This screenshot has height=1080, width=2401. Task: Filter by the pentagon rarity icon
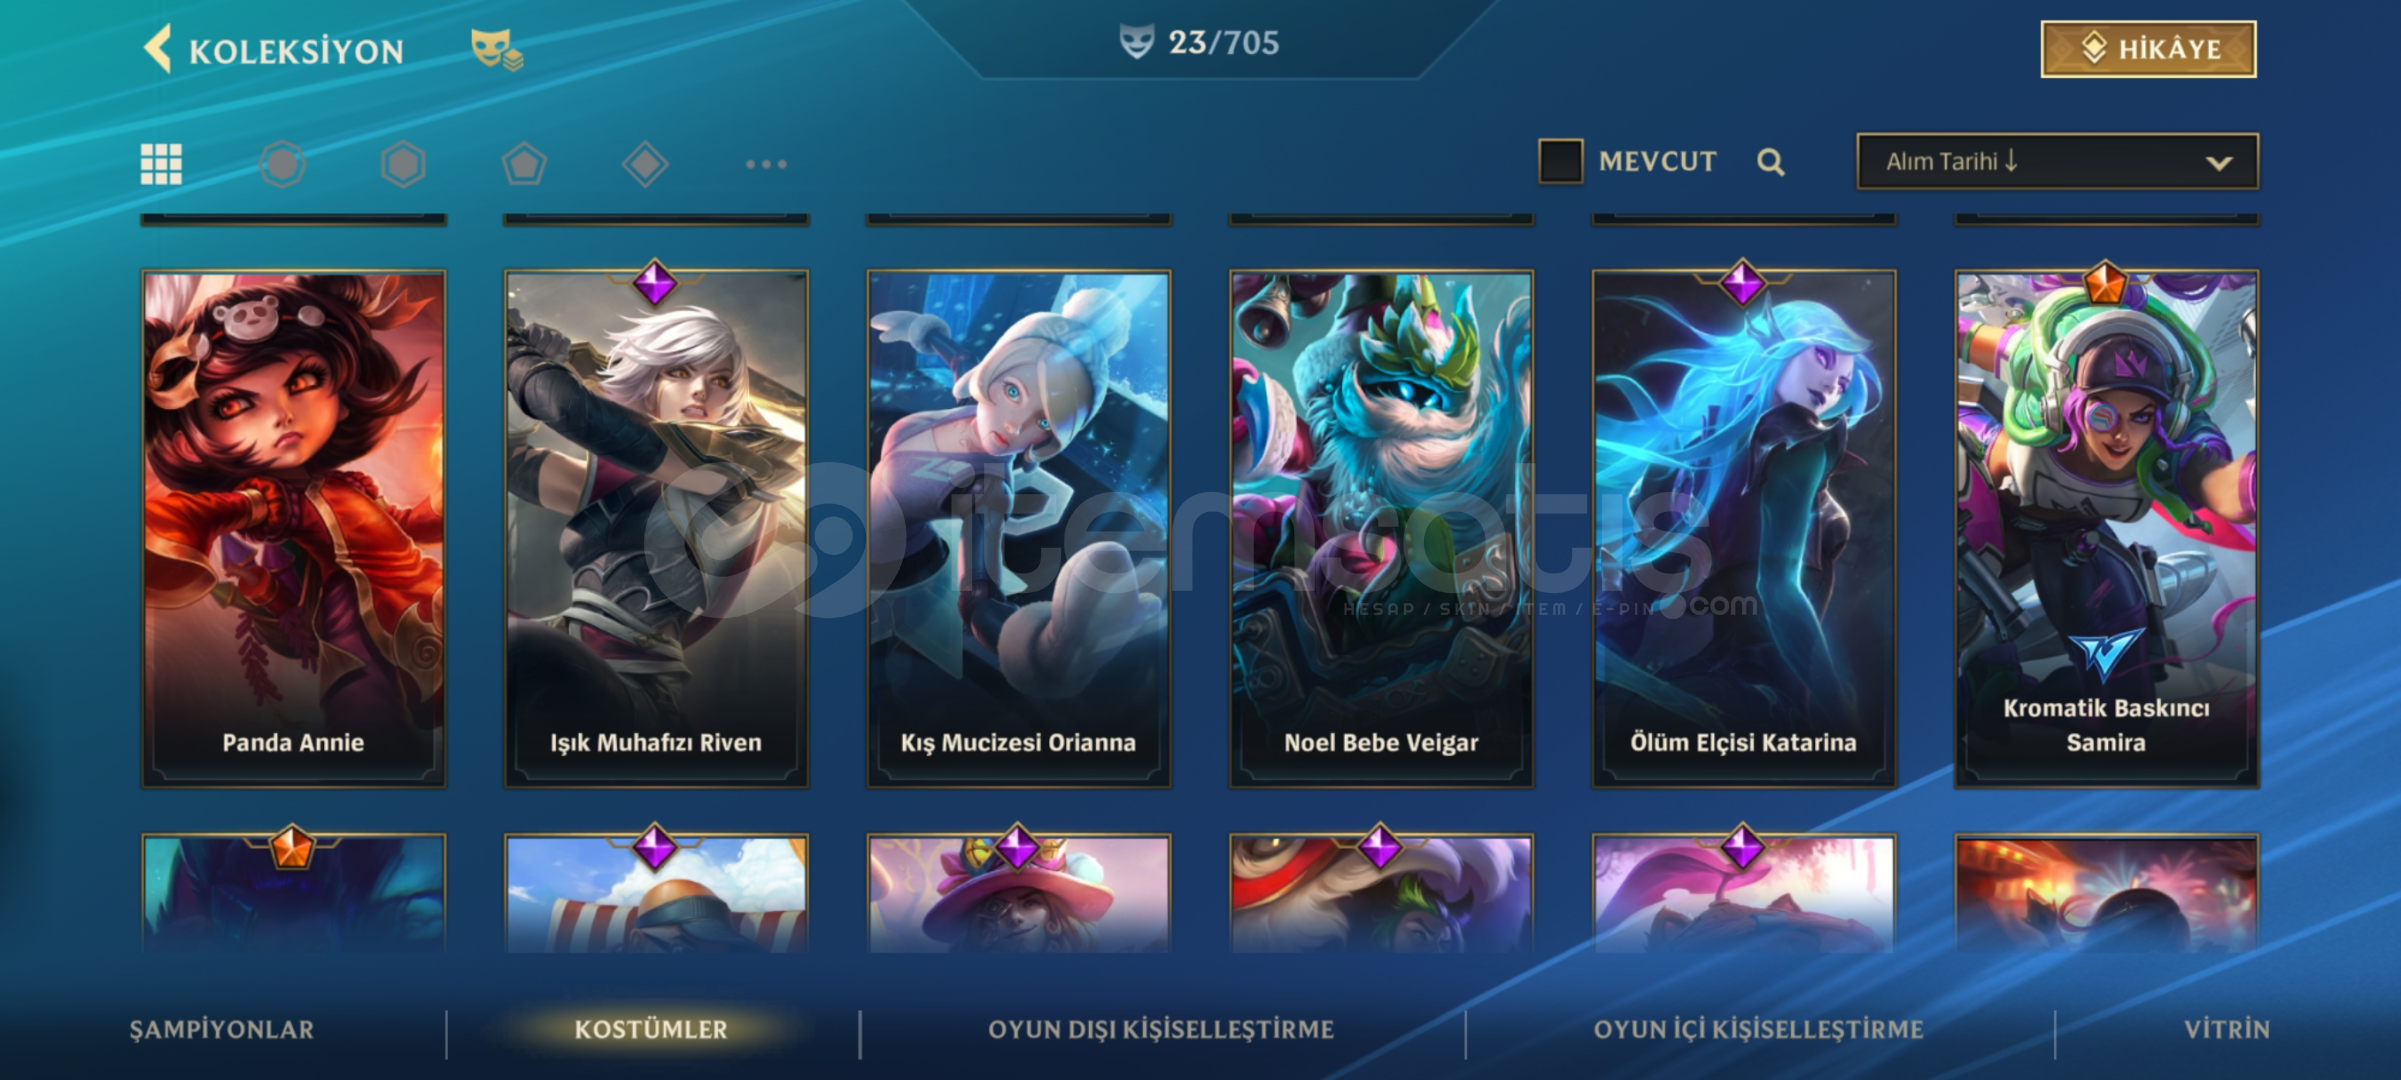point(524,164)
